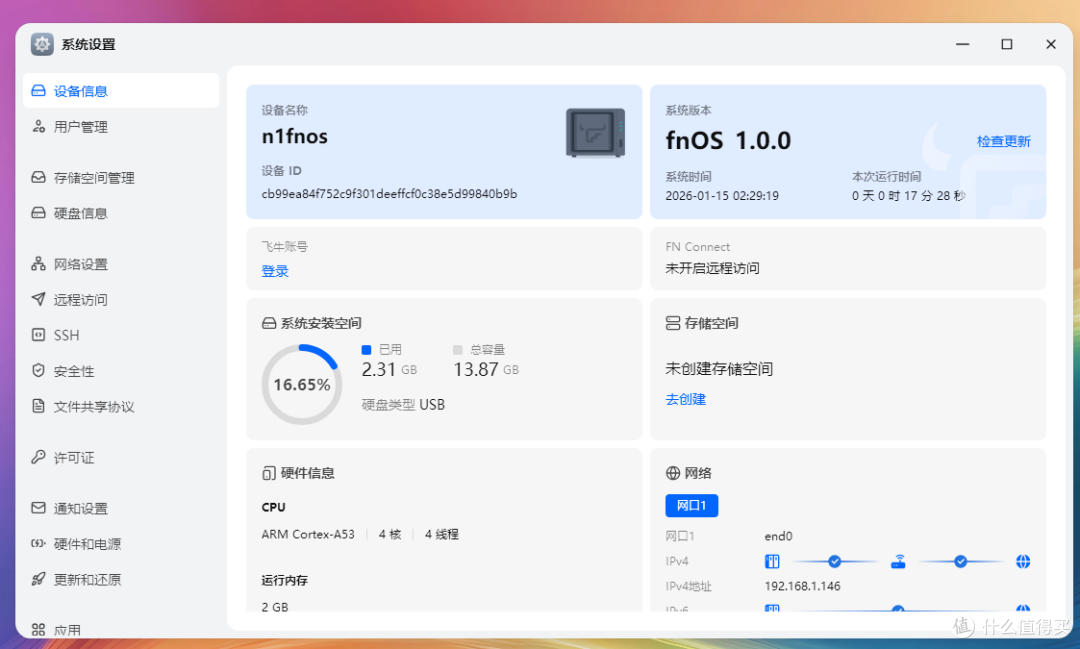This screenshot has height=649, width=1080.
Task: Click the 硬盘信息 disk icon
Action: pyautogui.click(x=39, y=213)
